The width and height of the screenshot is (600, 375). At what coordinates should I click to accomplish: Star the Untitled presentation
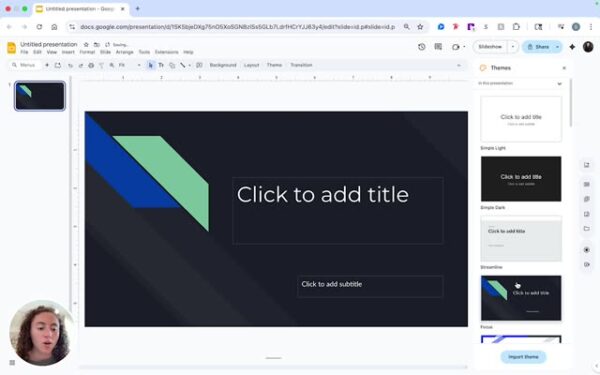click(86, 44)
